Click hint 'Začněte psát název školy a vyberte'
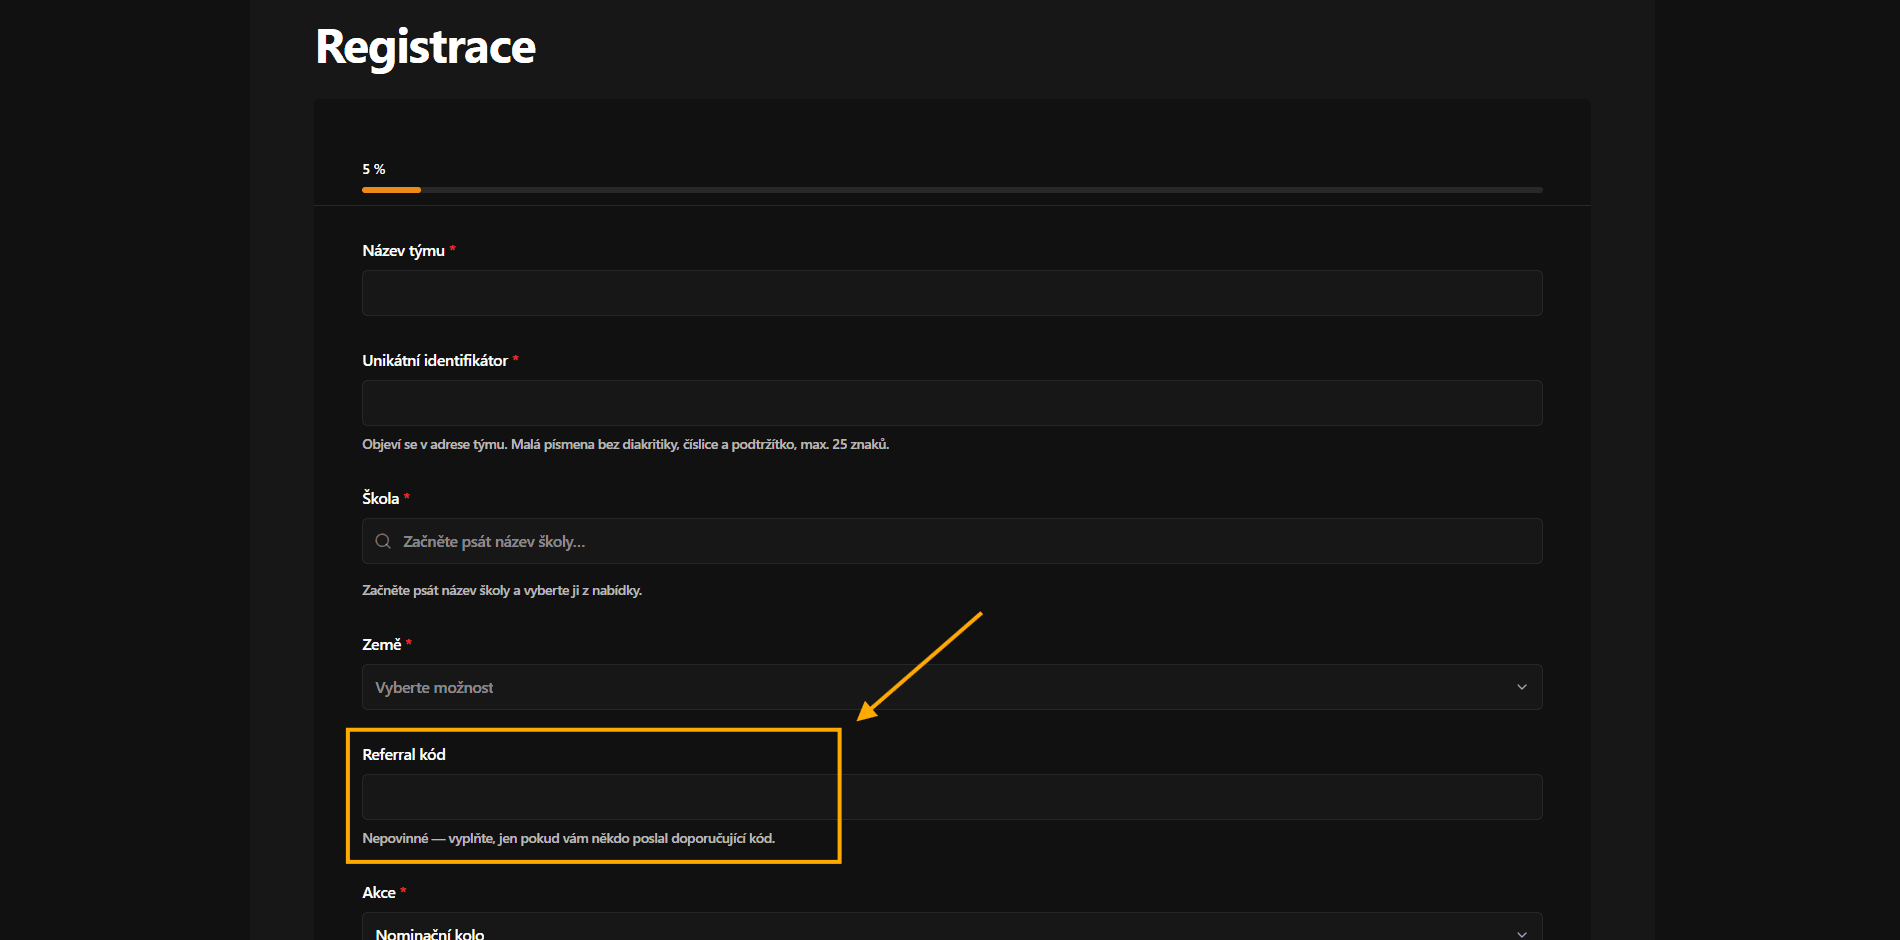The height and width of the screenshot is (940, 1900). [x=502, y=590]
